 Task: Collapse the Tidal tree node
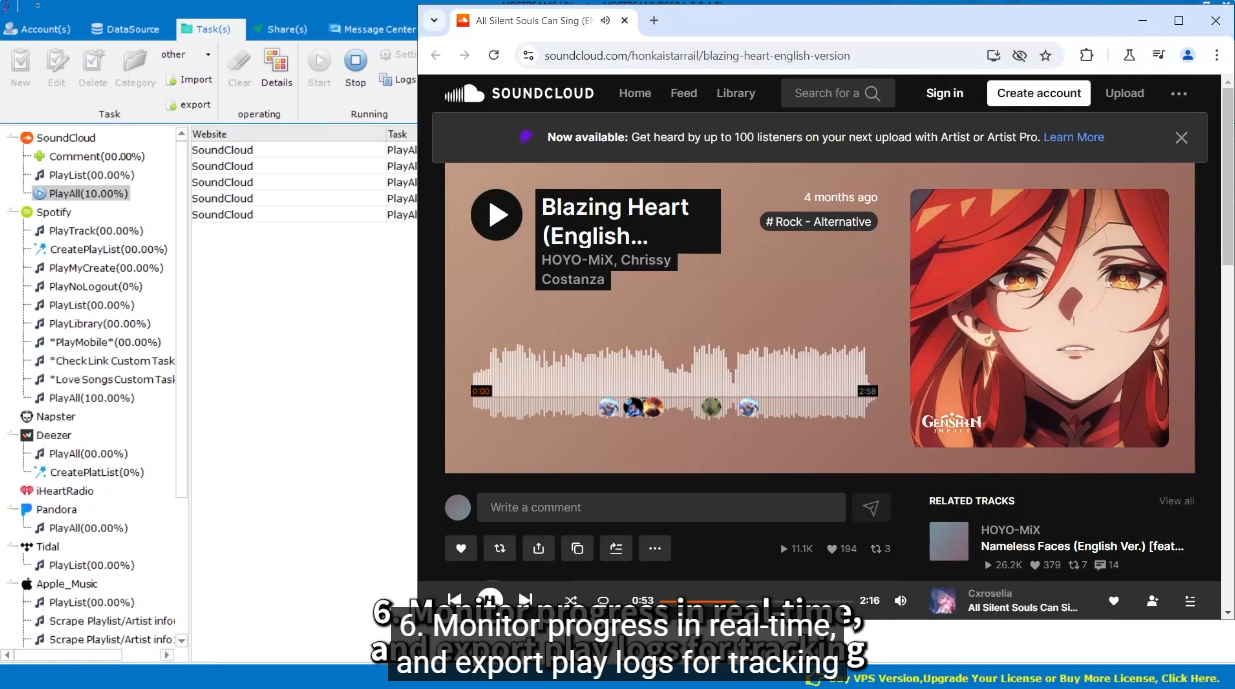tap(10, 547)
